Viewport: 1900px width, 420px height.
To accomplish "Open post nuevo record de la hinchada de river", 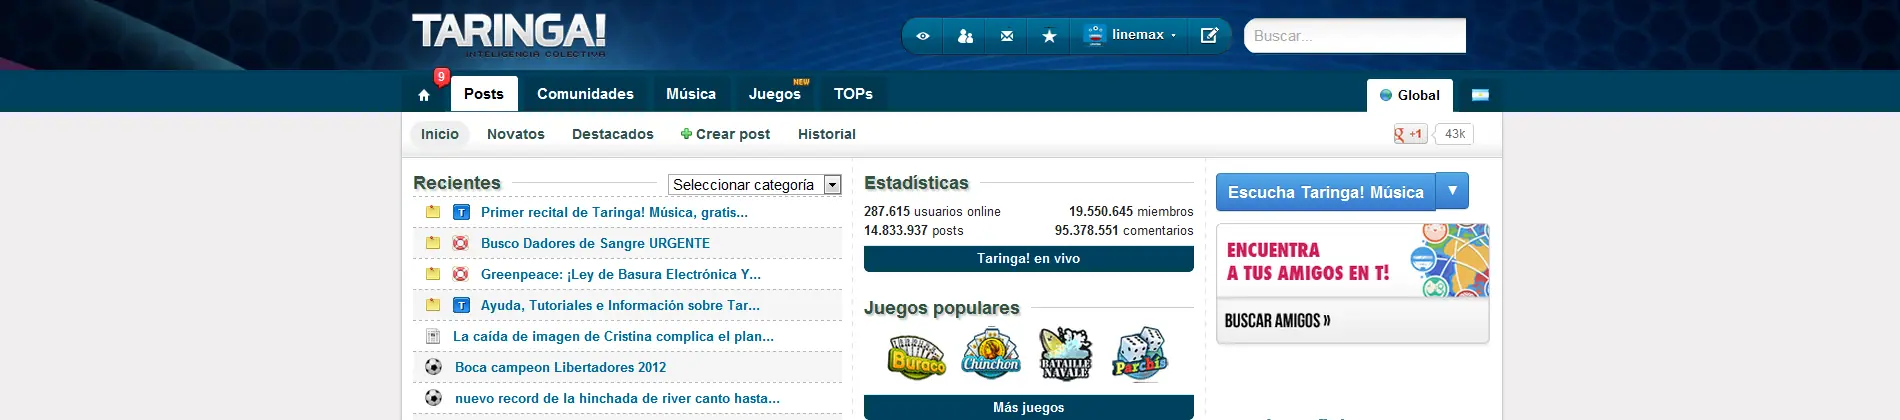I will pos(617,398).
